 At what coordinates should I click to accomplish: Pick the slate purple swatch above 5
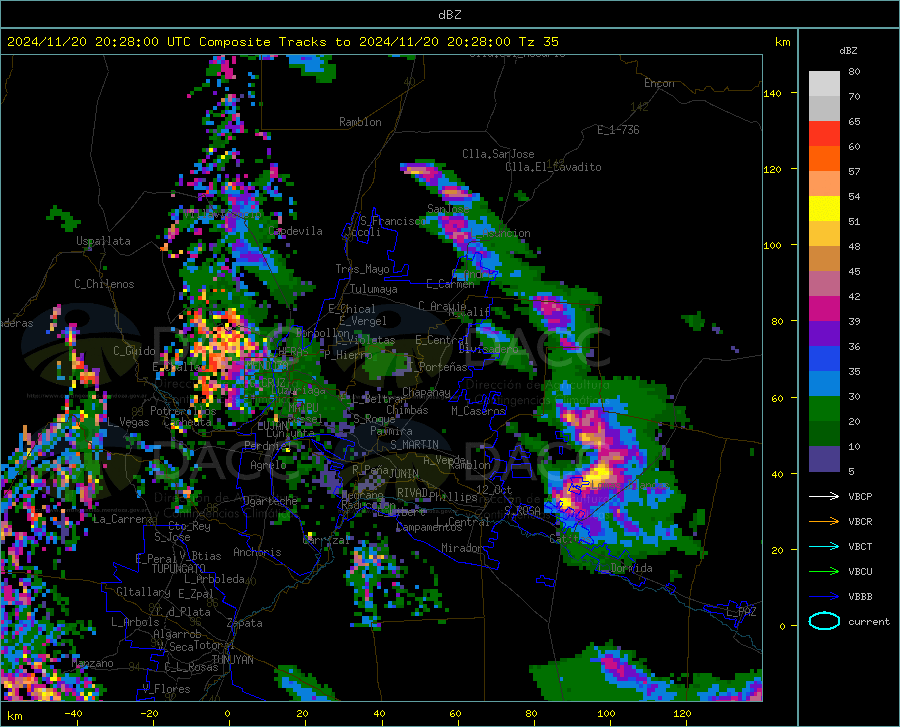point(824,459)
